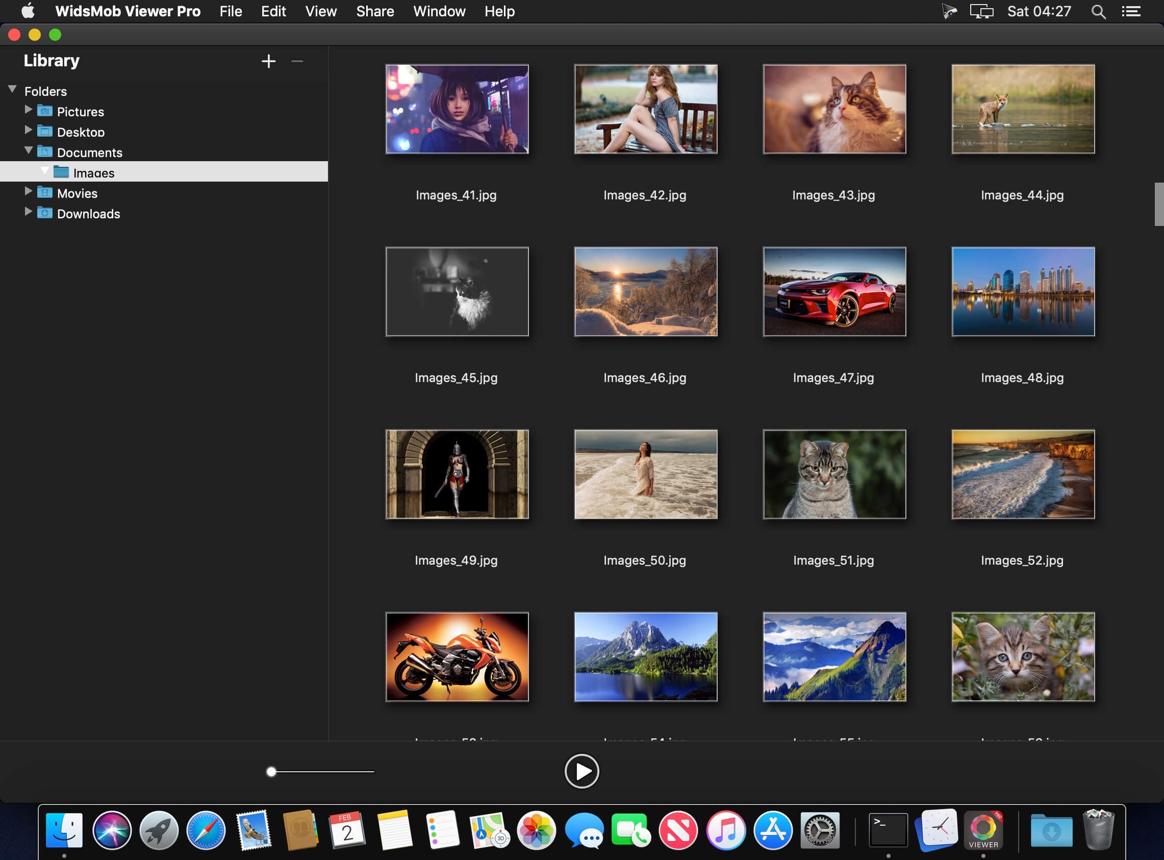Viewport: 1164px width, 860px height.
Task: Open Terminal from the Dock
Action: point(889,830)
